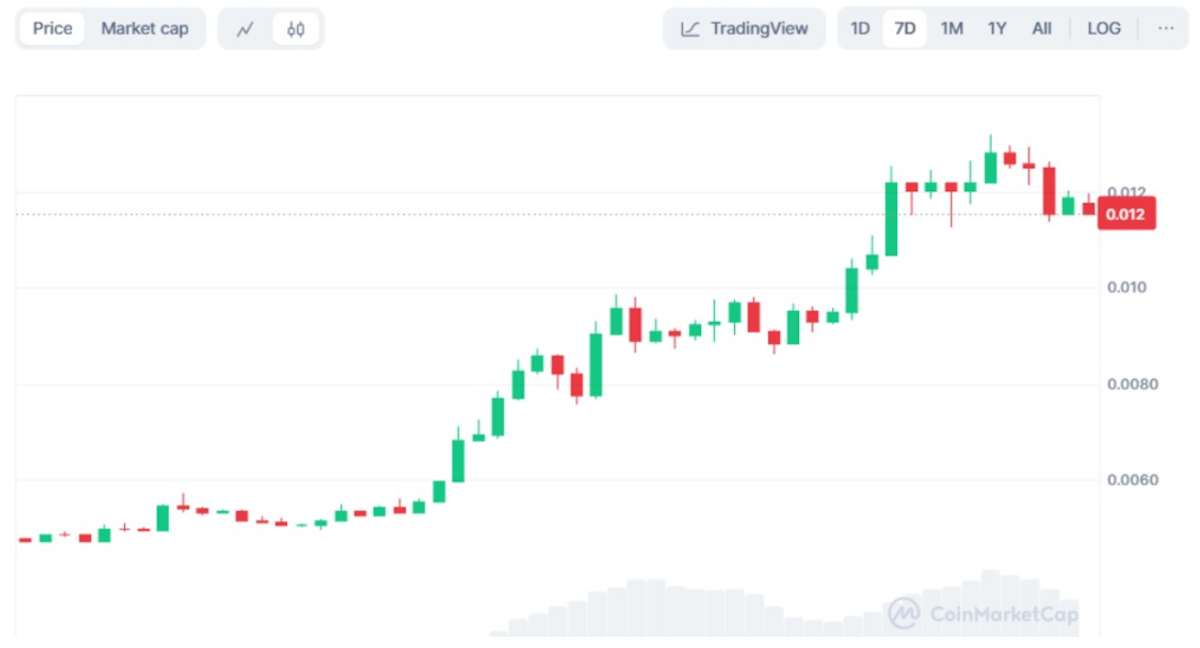Switch to the Market cap tab

pyautogui.click(x=144, y=28)
